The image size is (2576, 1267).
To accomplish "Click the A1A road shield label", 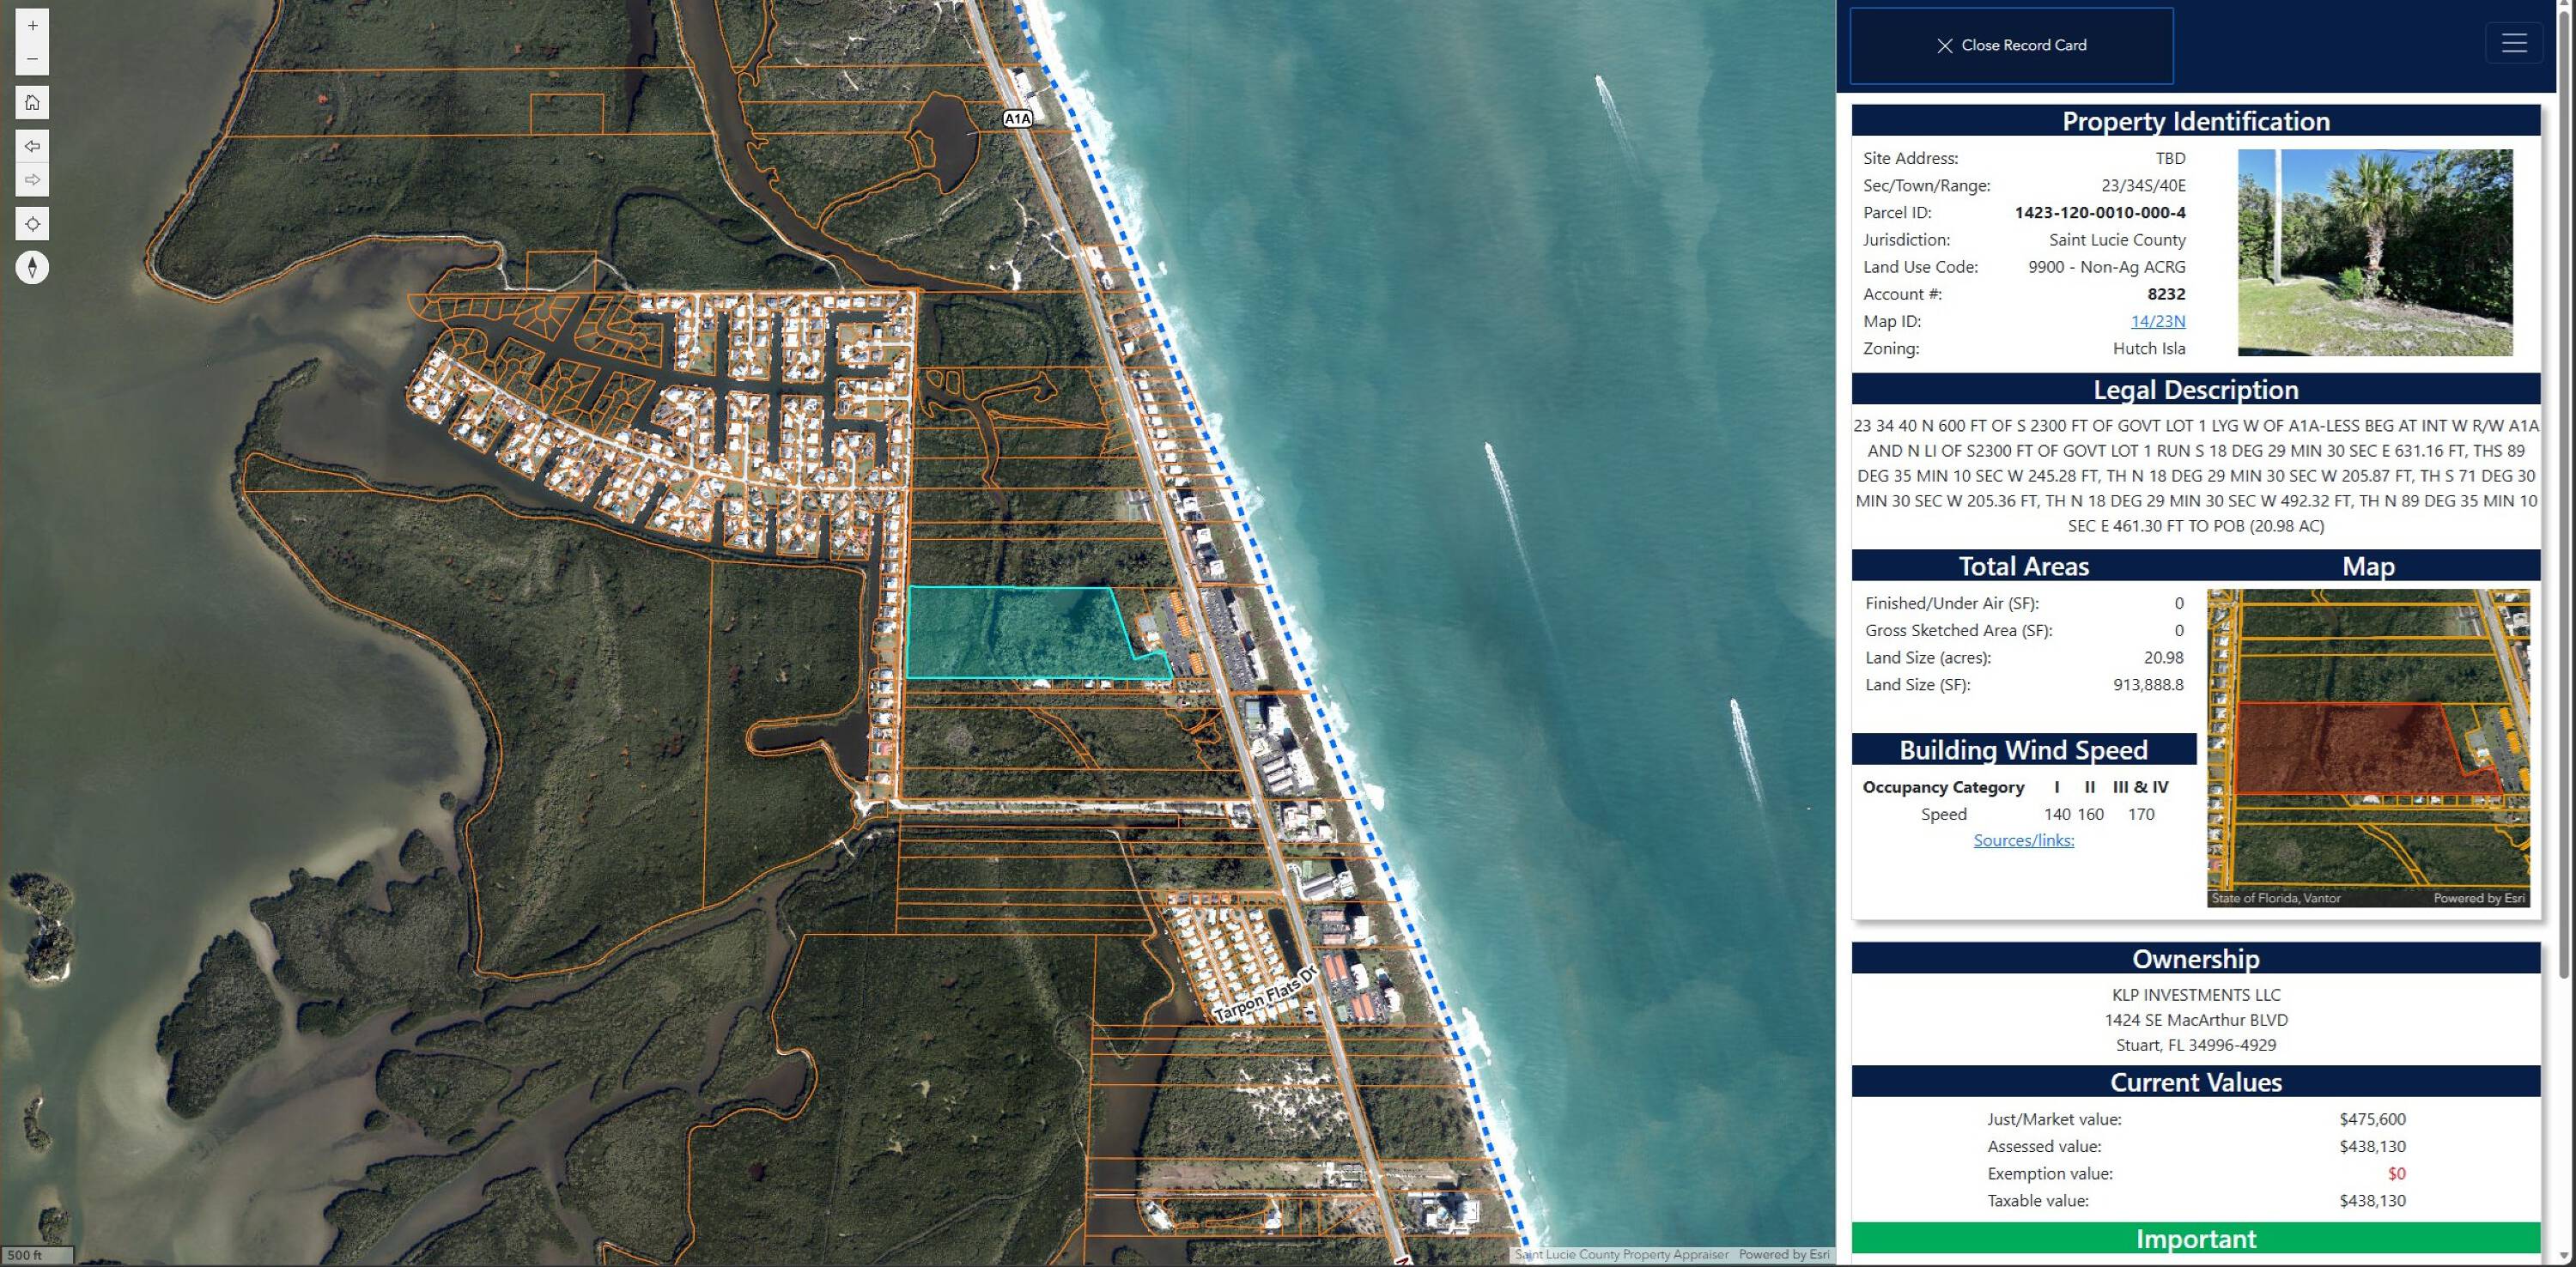I will pos(1017,118).
